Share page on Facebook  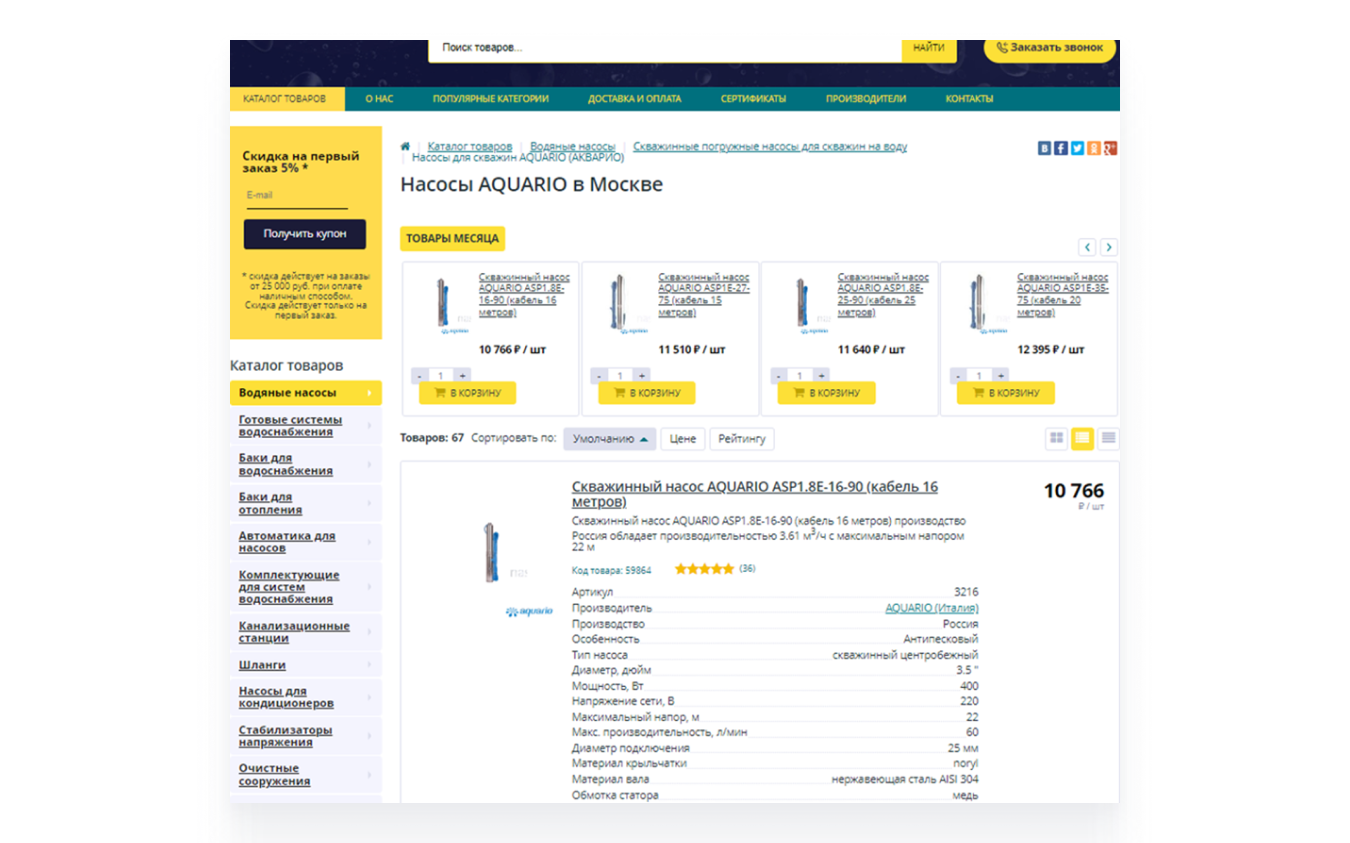coord(1061,148)
